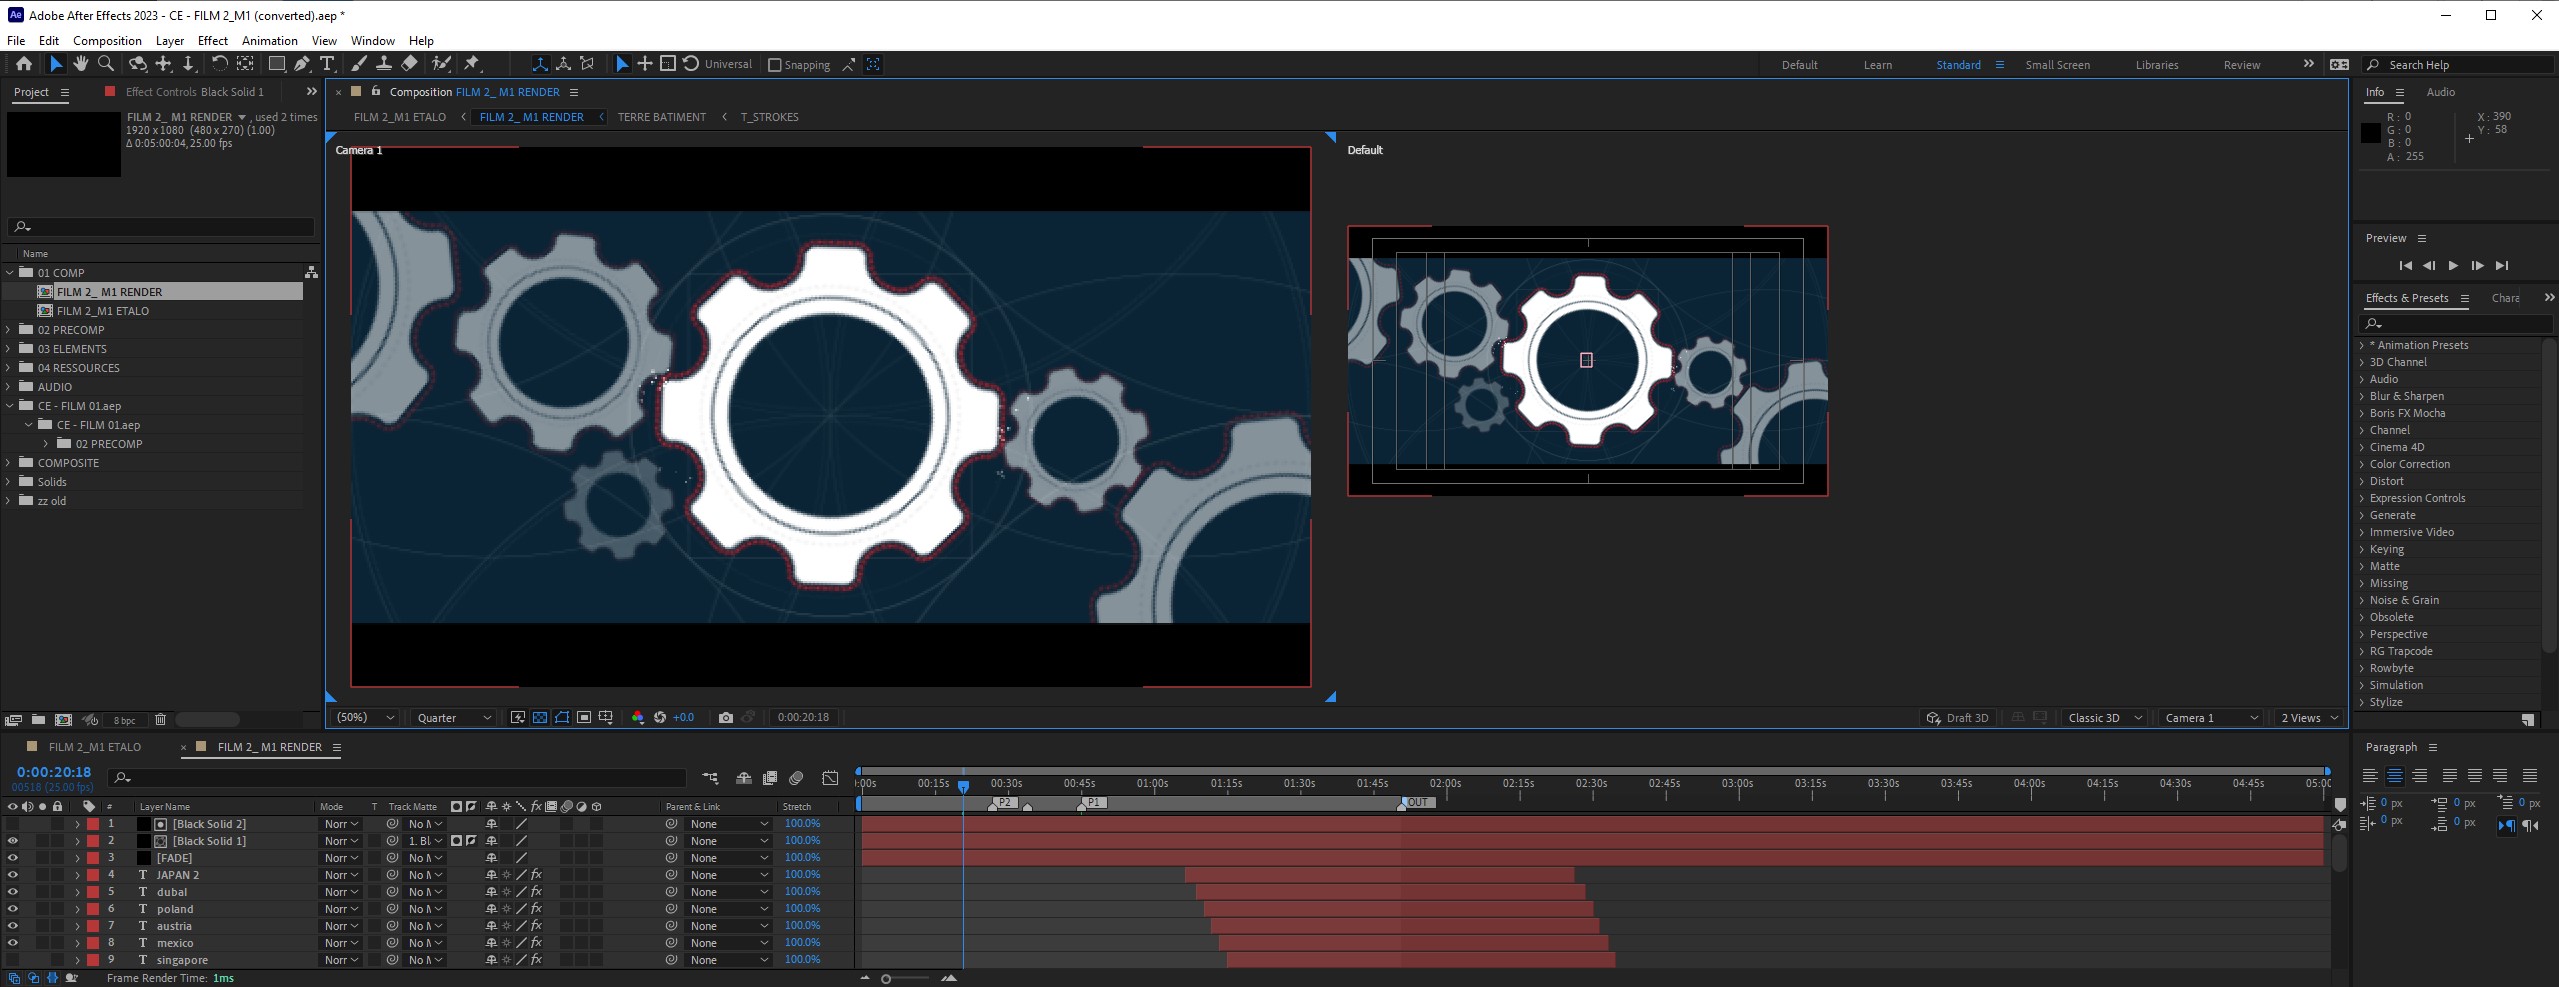Click the Draft 3D button
Image resolution: width=2559 pixels, height=987 pixels.
pyautogui.click(x=1958, y=718)
